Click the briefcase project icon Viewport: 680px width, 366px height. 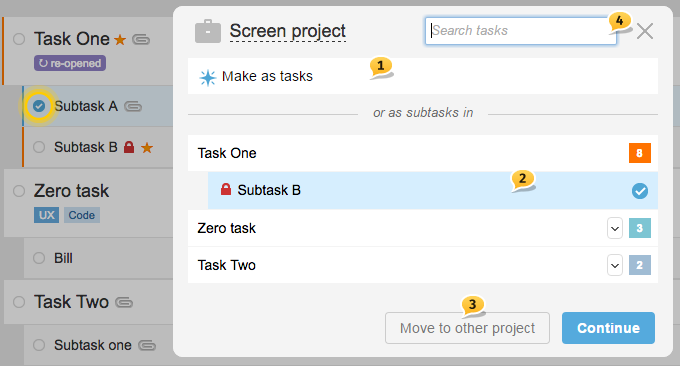pos(208,31)
